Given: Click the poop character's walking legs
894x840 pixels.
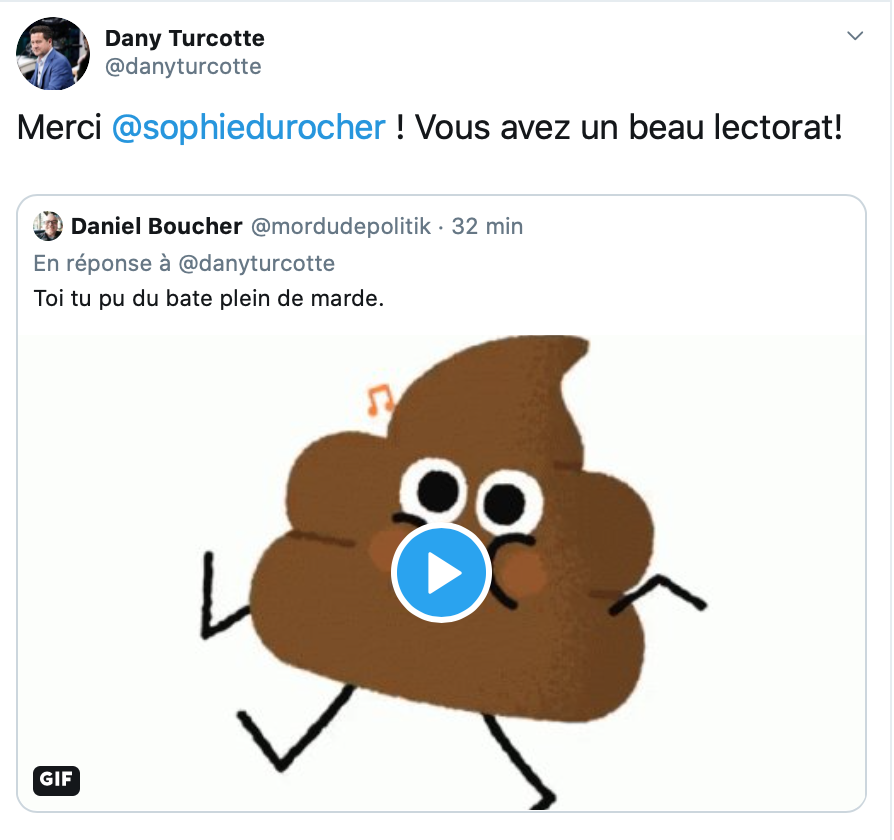Looking at the screenshot, I should [396, 747].
